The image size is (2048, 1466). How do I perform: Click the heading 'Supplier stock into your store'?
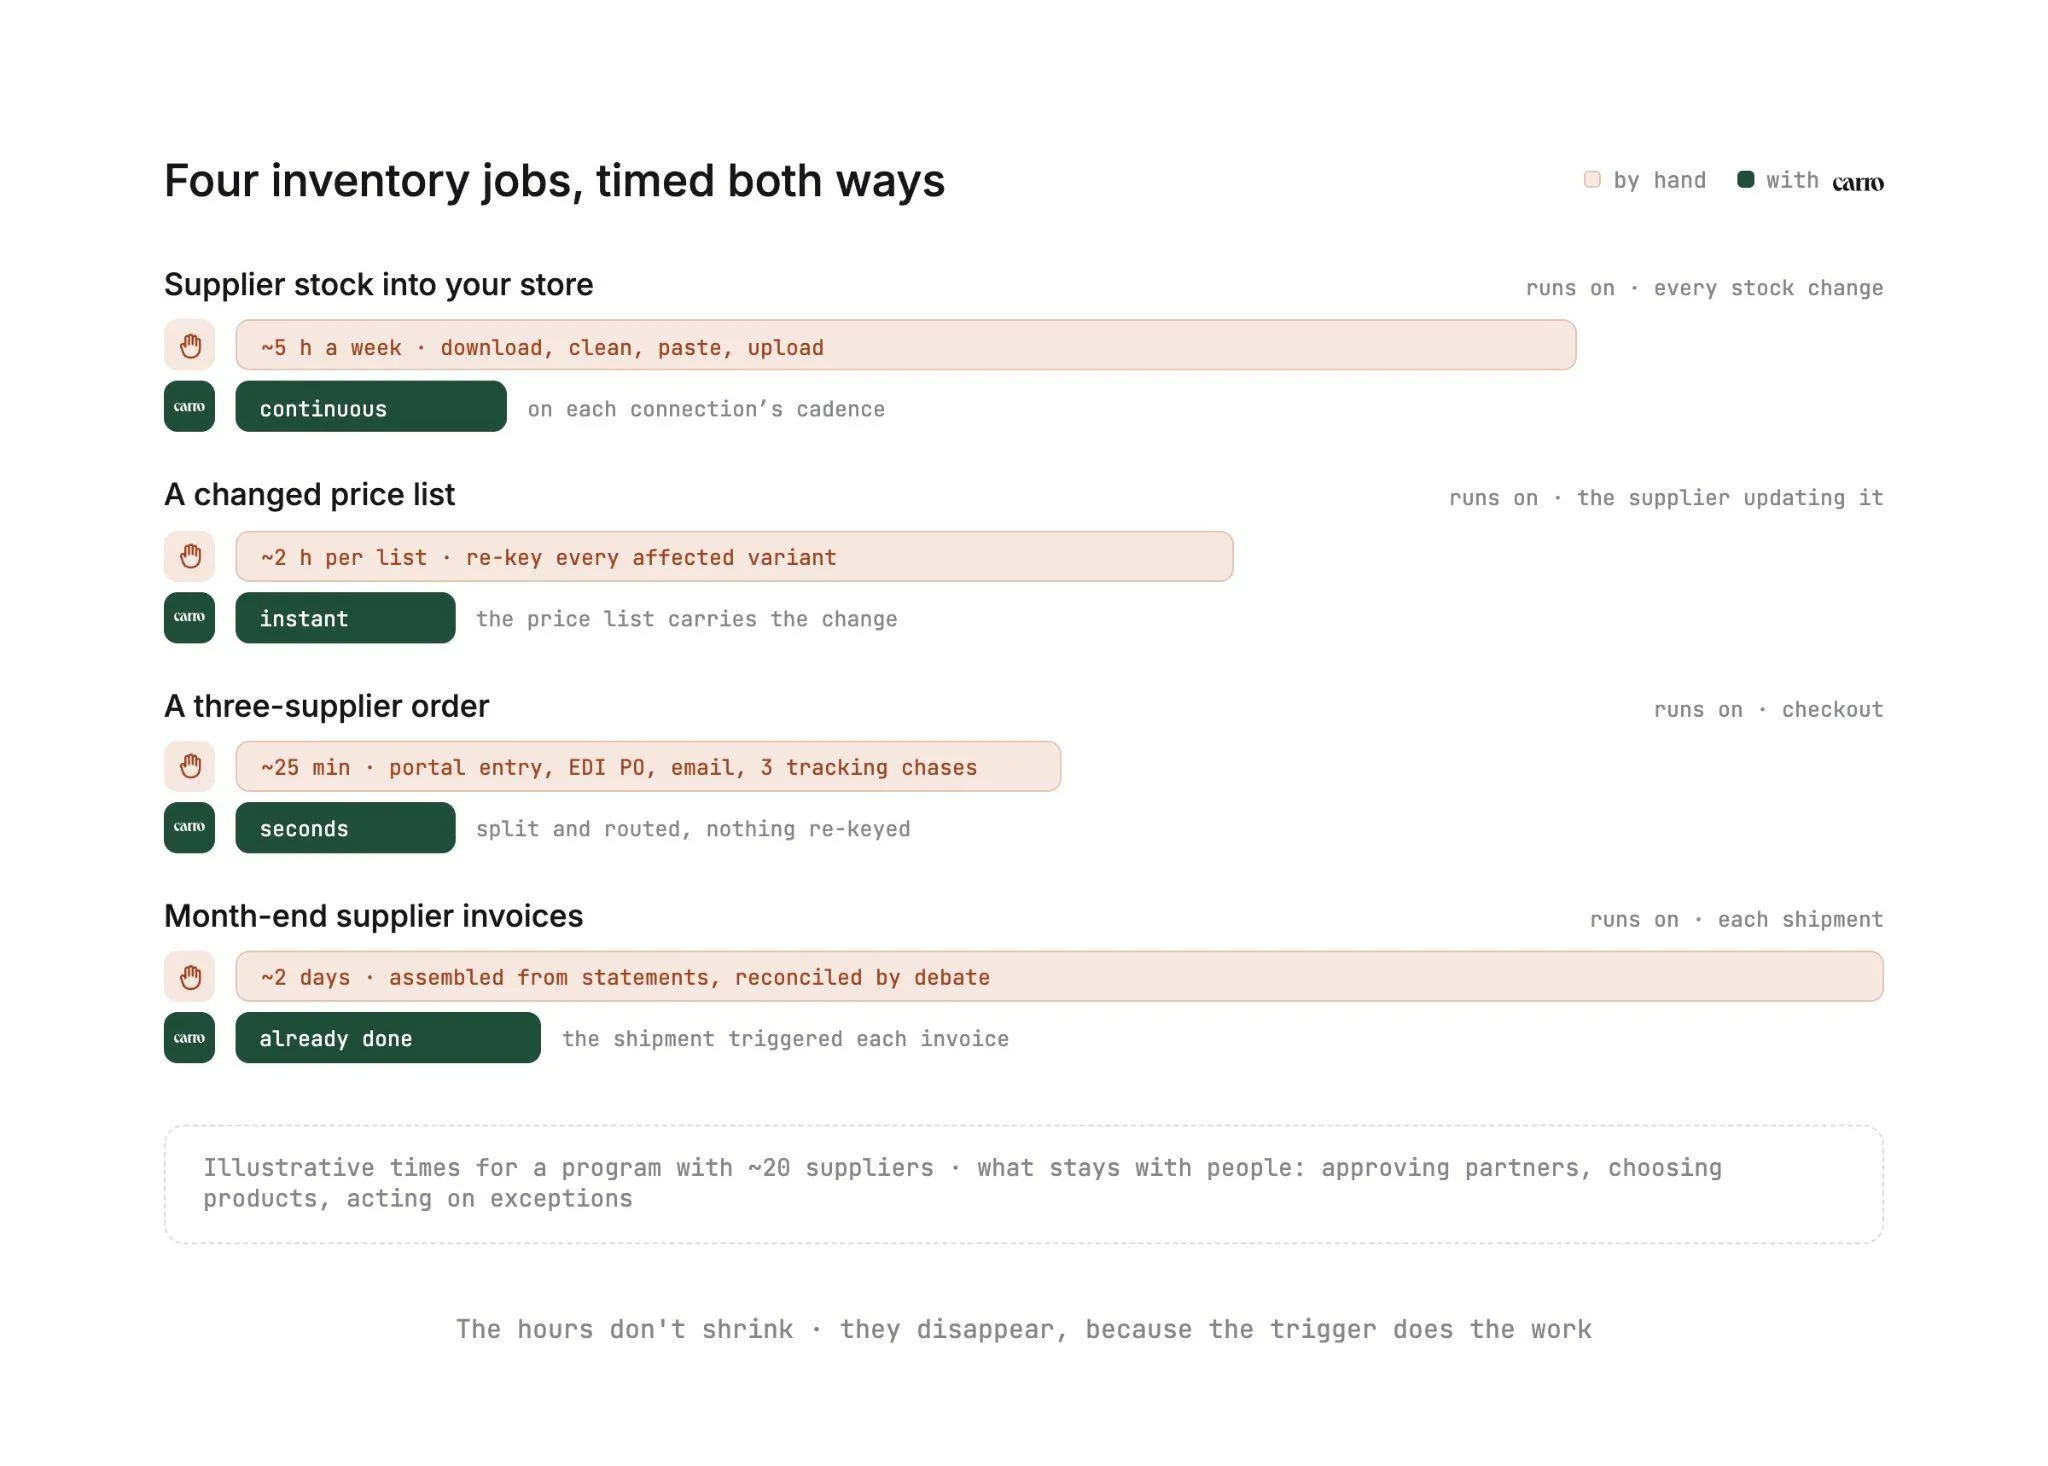(x=378, y=285)
